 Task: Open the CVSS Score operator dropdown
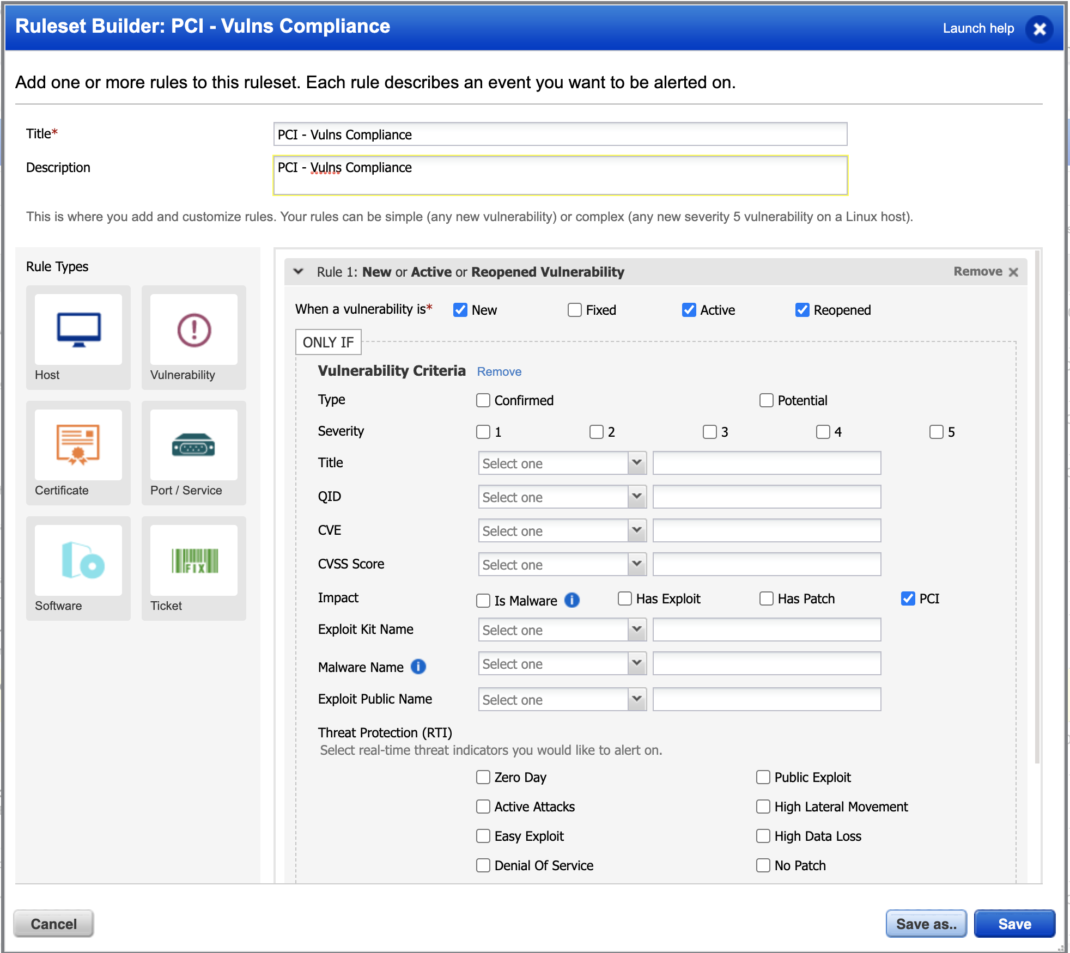click(x=562, y=565)
